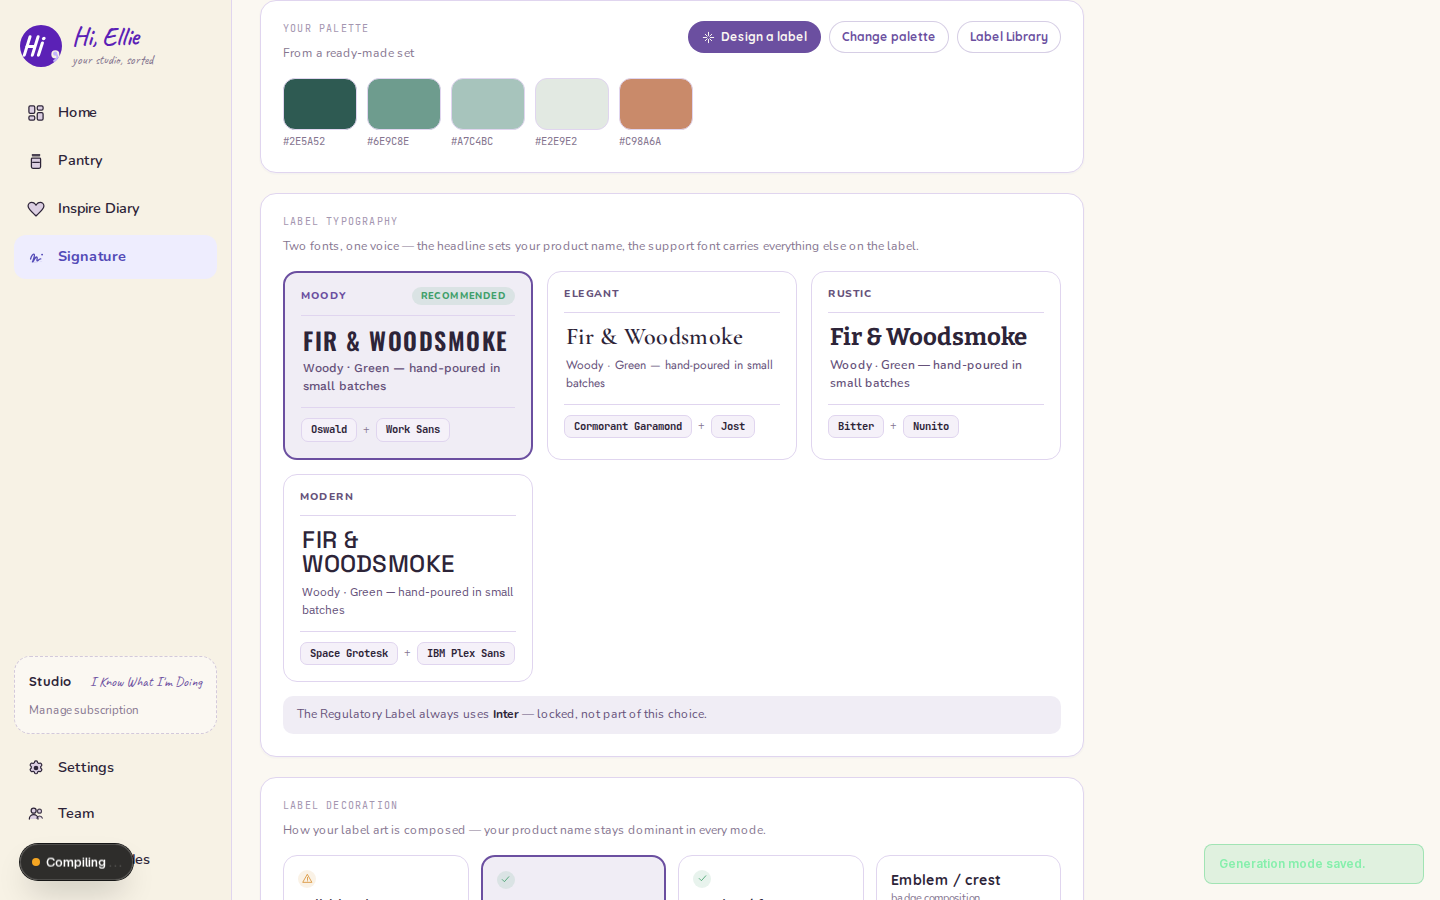Click the Settings gear icon
The image size is (1440, 900).
point(36,767)
